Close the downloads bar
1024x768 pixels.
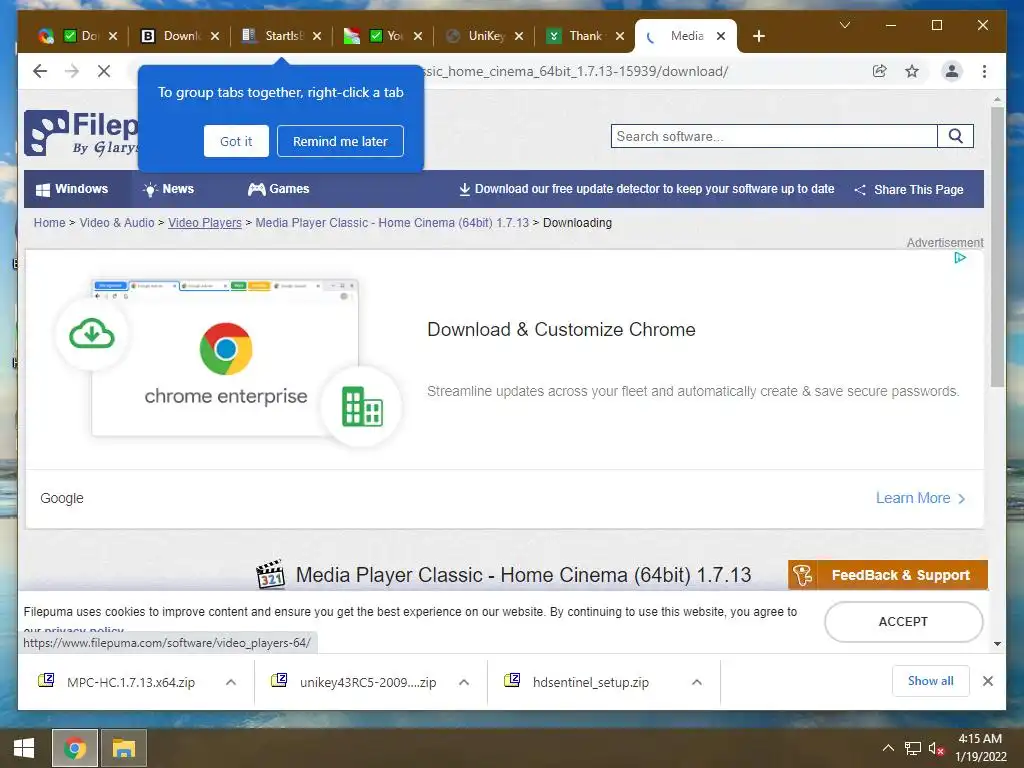[x=987, y=681]
